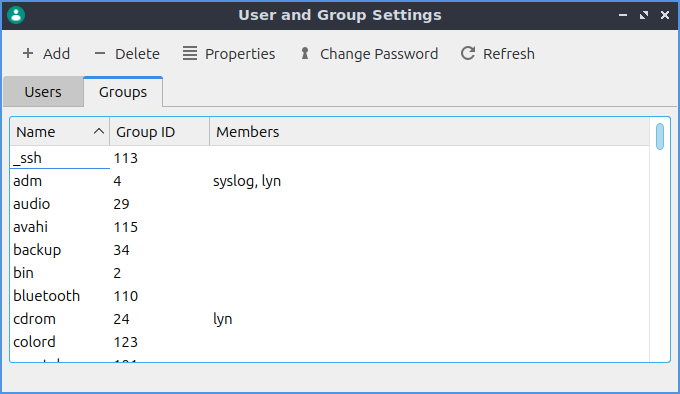The width and height of the screenshot is (680, 394).
Task: Maximize the window using the arrows icon
Action: click(x=644, y=15)
